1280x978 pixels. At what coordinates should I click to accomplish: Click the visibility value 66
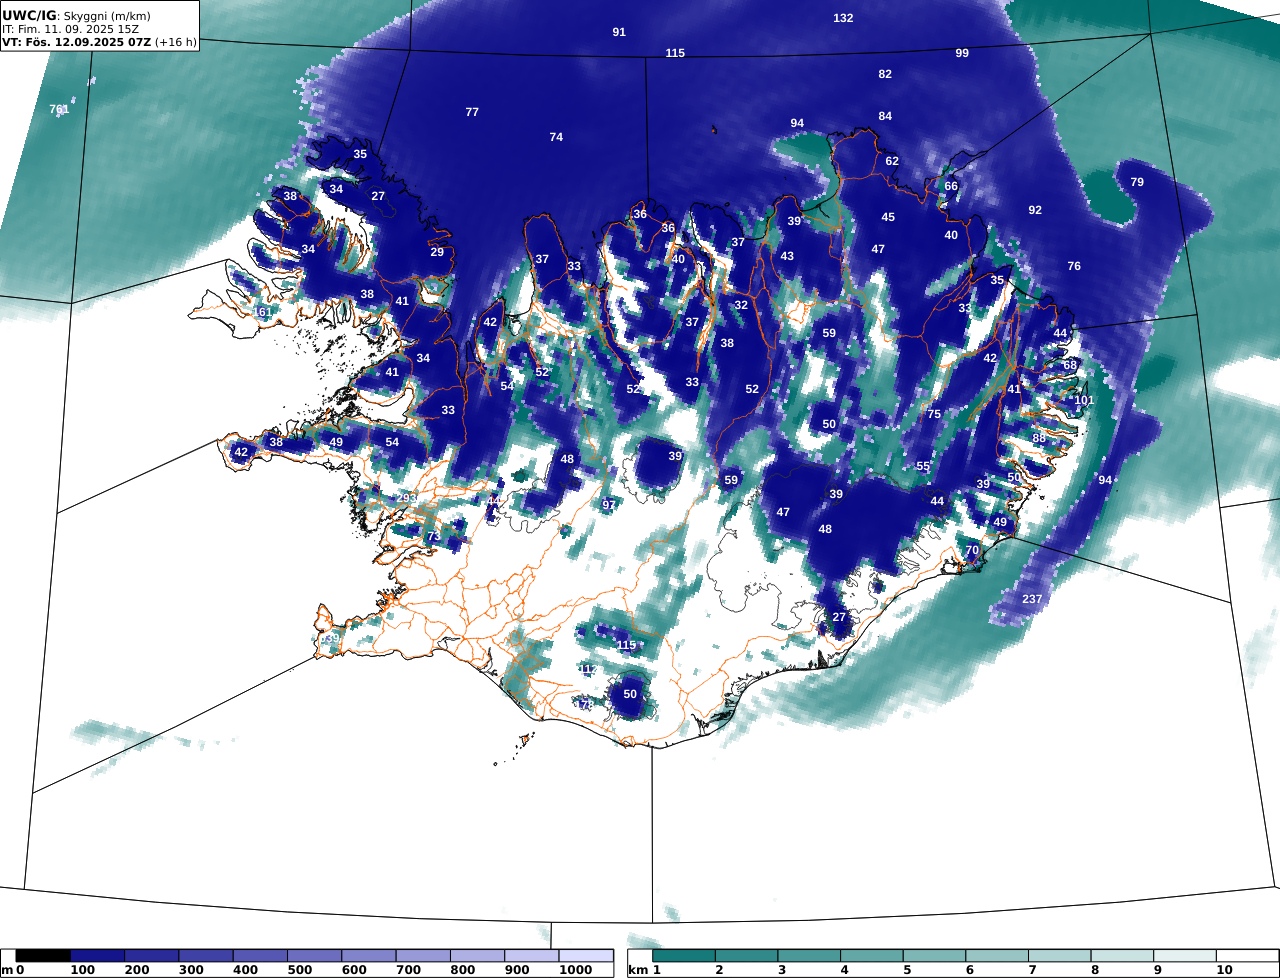[x=951, y=186]
